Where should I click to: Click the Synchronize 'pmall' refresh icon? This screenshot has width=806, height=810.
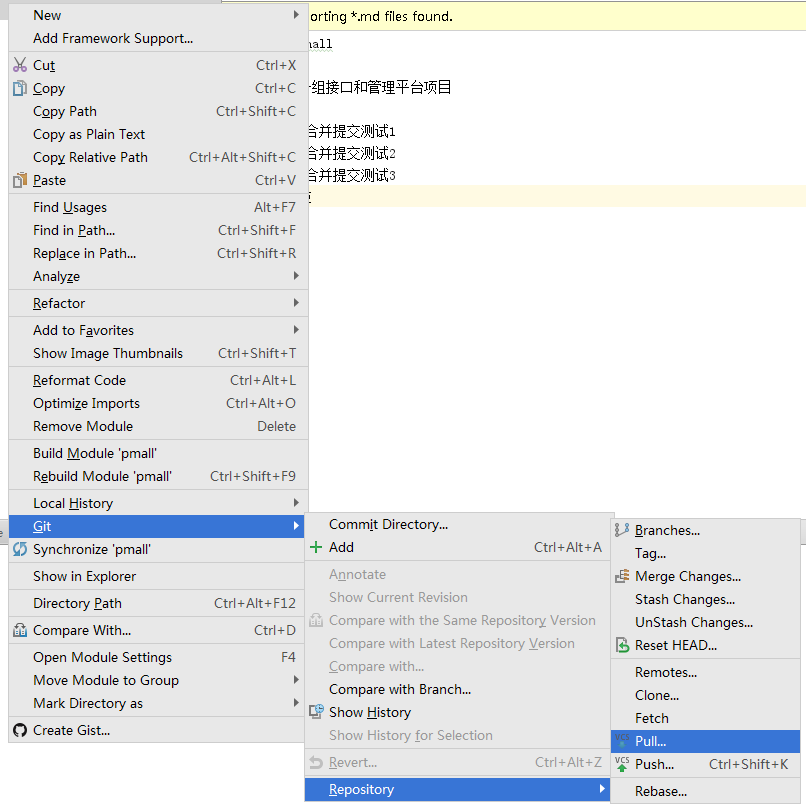click(20, 549)
